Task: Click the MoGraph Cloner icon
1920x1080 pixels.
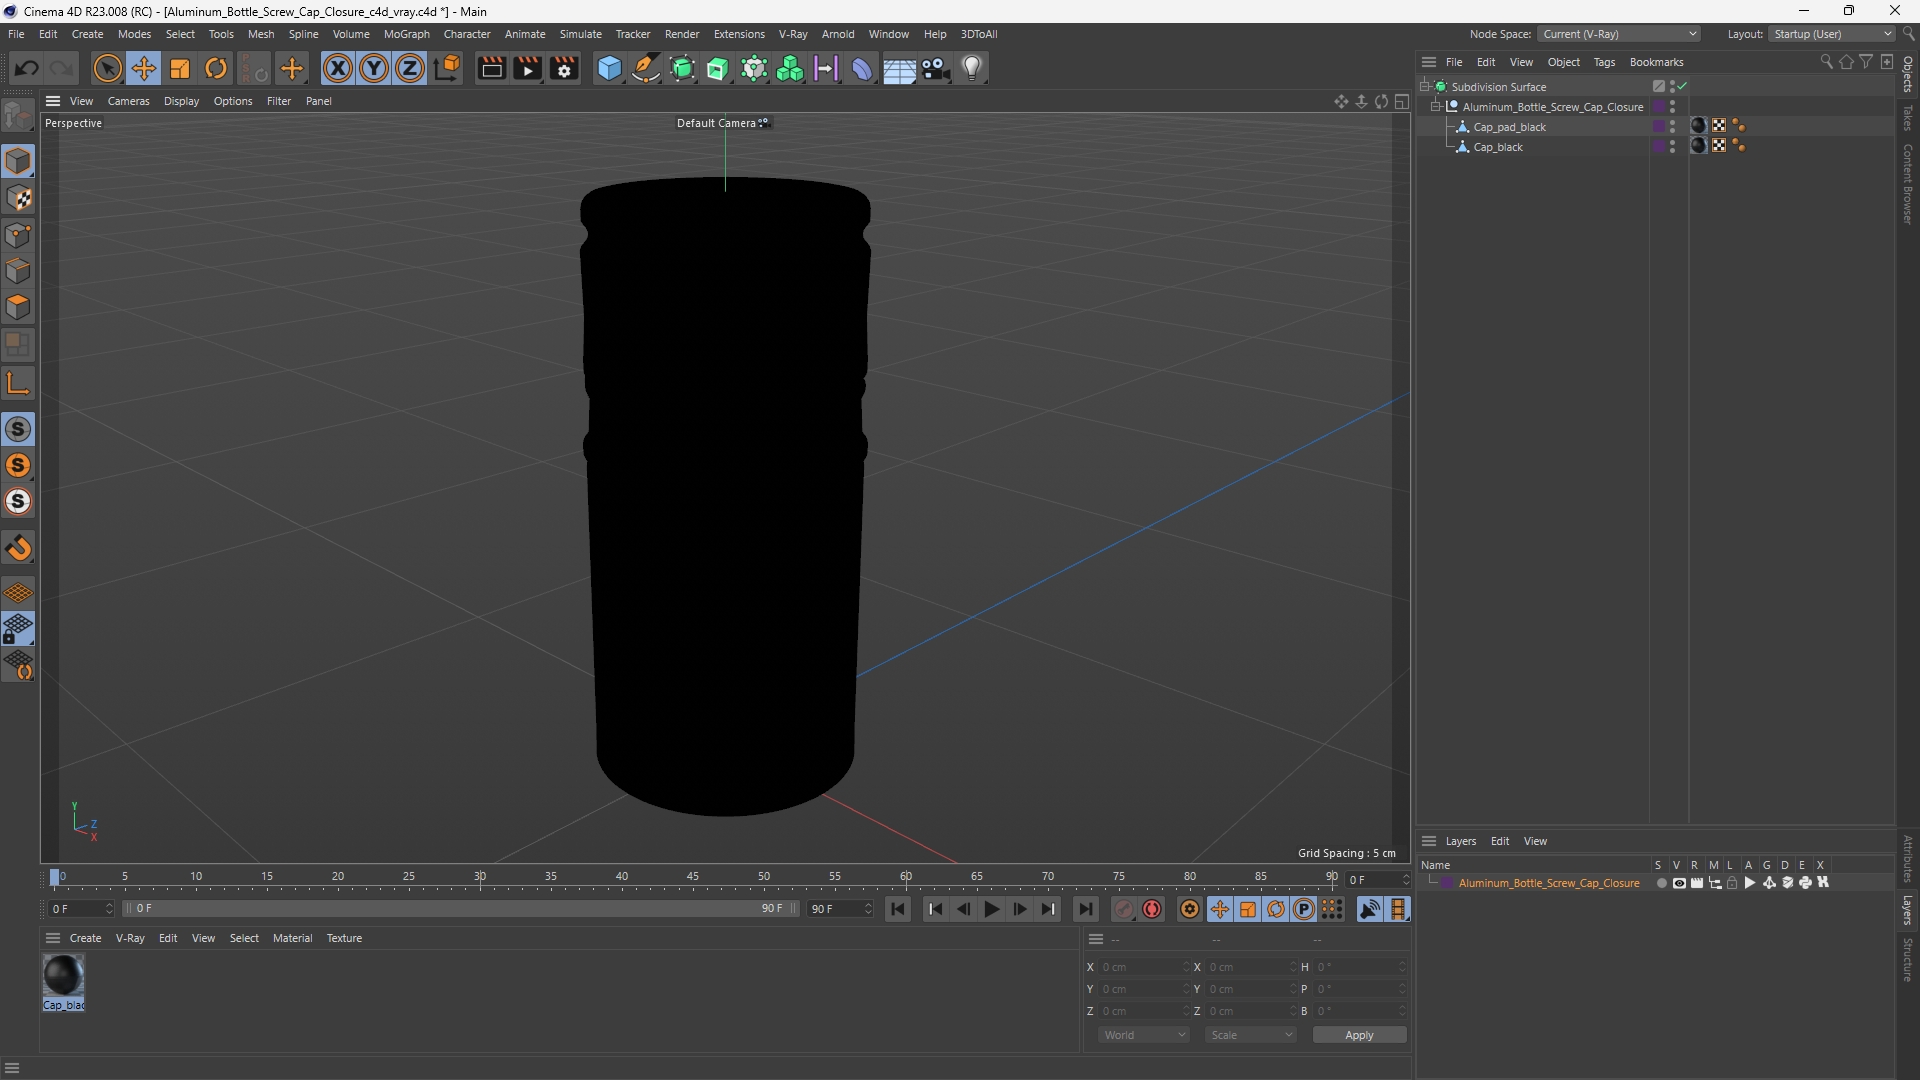Action: tap(790, 68)
